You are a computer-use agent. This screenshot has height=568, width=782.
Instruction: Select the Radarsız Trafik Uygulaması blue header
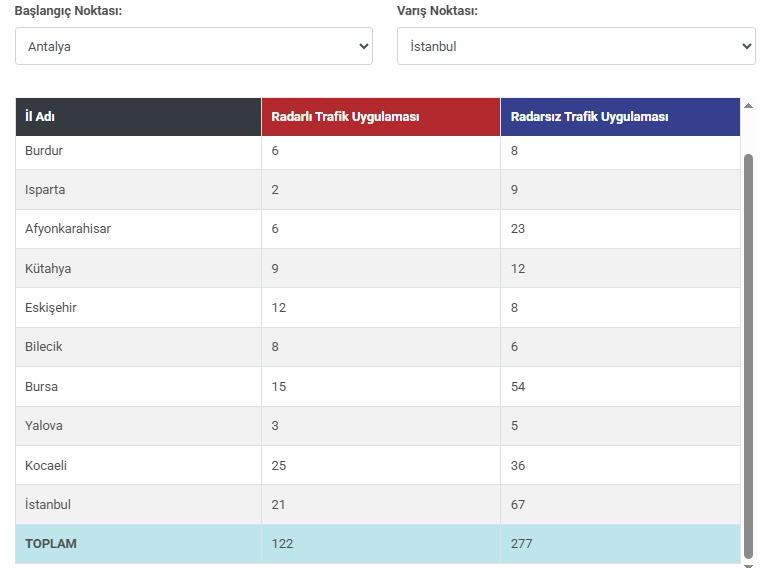[620, 117]
